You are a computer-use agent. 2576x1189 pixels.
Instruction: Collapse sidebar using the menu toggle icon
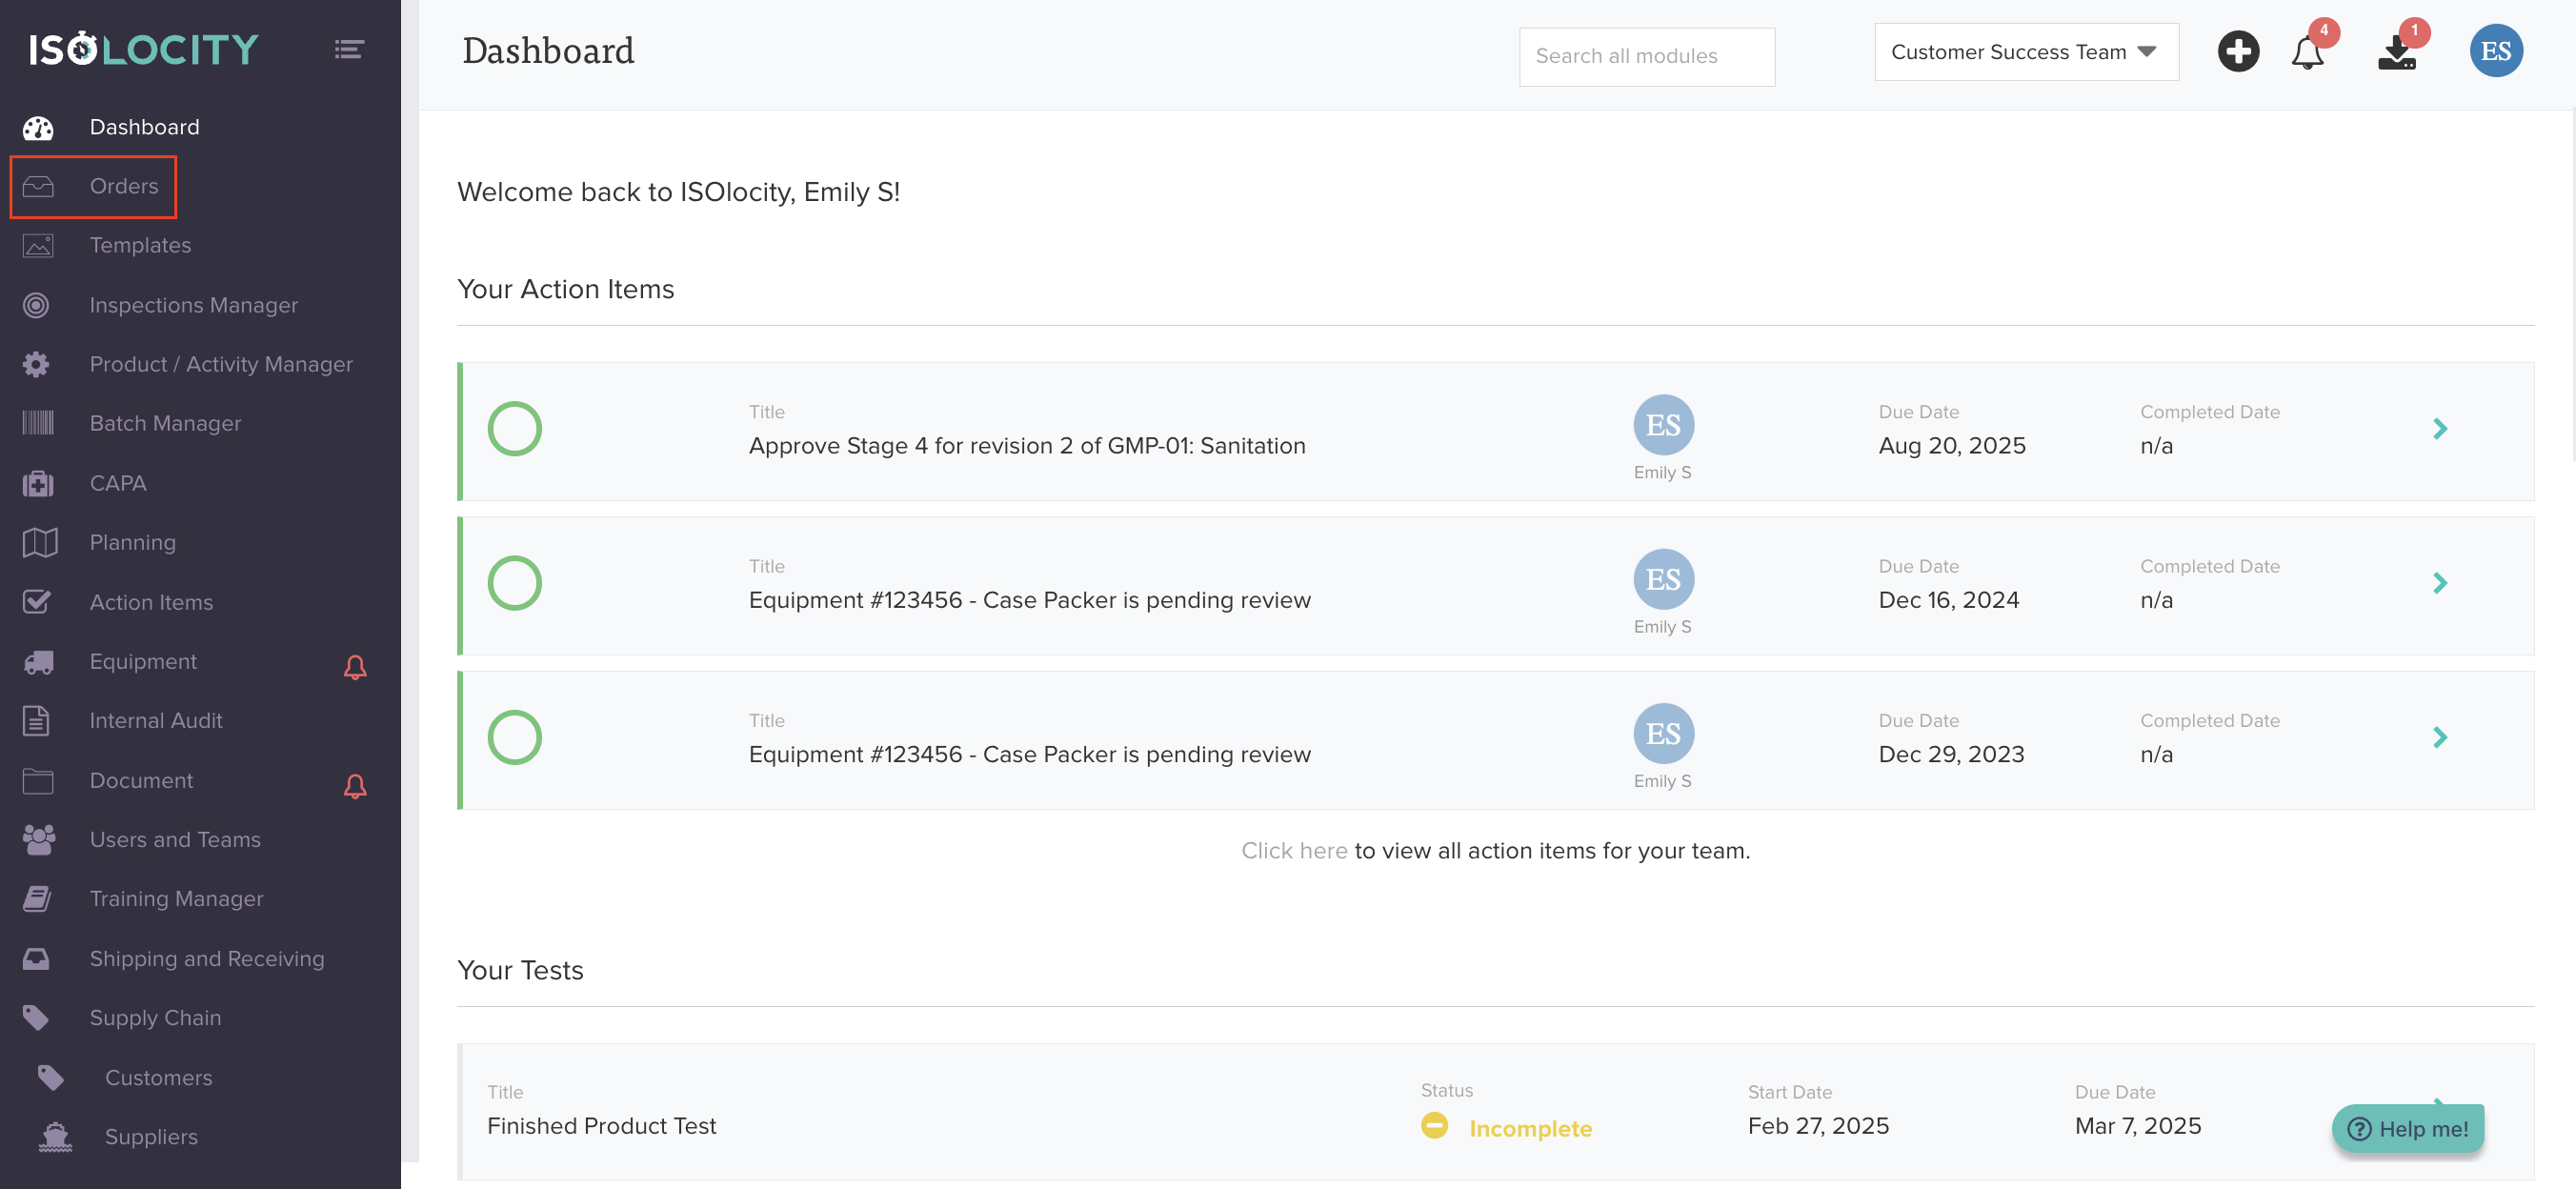coord(348,49)
